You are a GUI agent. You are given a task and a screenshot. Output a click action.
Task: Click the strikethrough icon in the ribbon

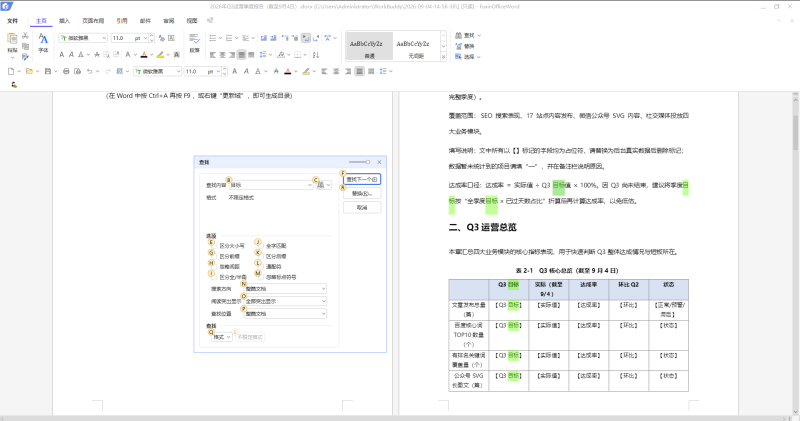(96, 55)
